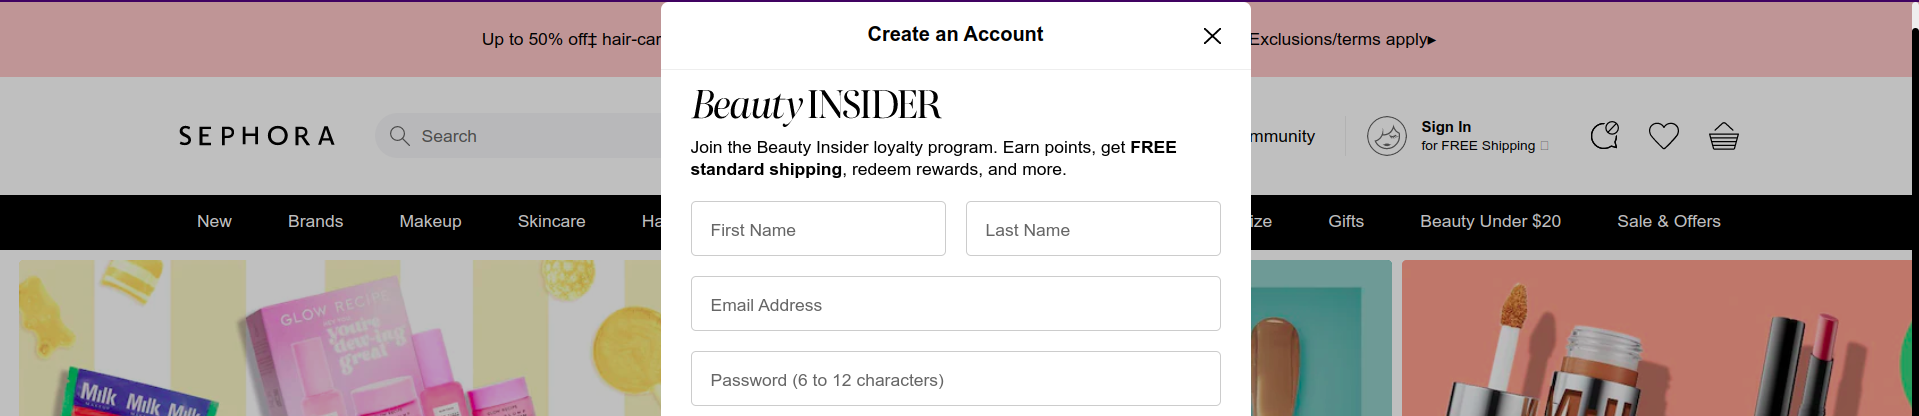Click Sign In for FREE Shipping
This screenshot has width=1919, height=416.
[1478, 136]
